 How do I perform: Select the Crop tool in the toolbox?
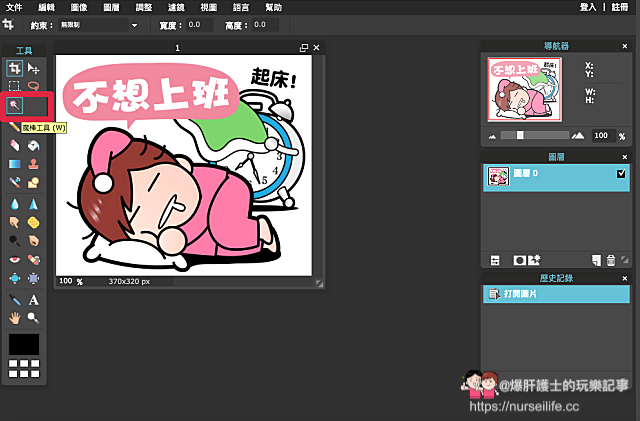[x=15, y=69]
